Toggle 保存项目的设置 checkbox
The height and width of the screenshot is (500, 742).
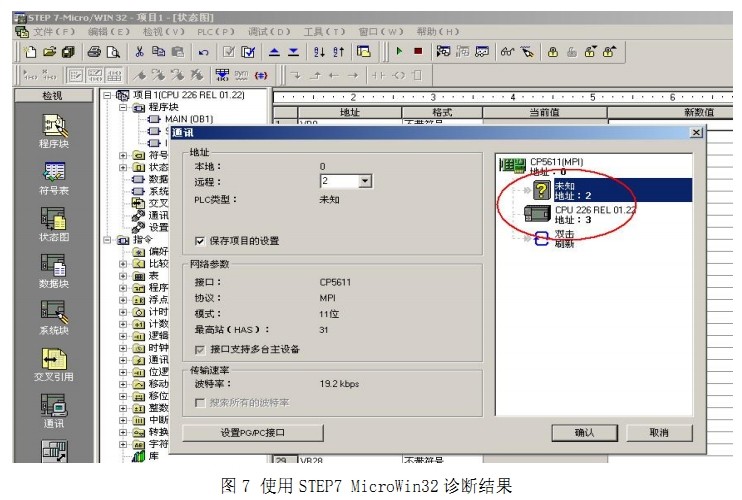pyautogui.click(x=200, y=241)
